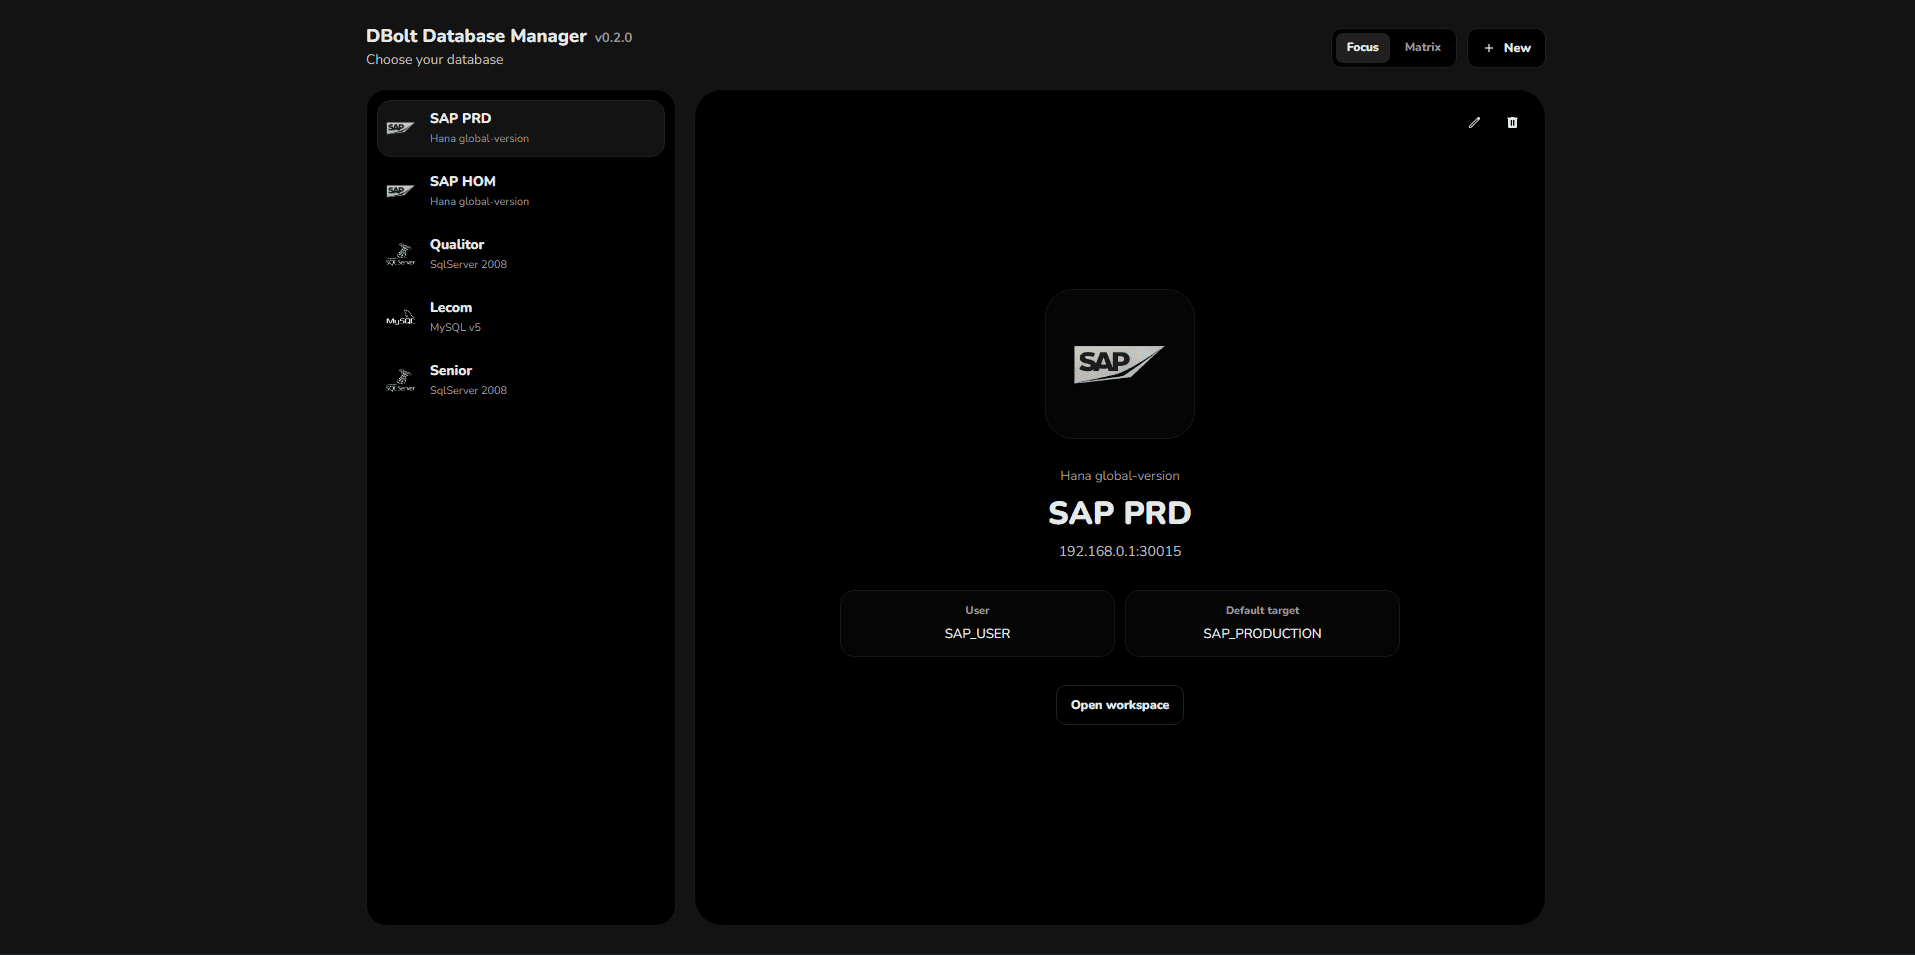Select the Lecom database entry

pyautogui.click(x=521, y=317)
